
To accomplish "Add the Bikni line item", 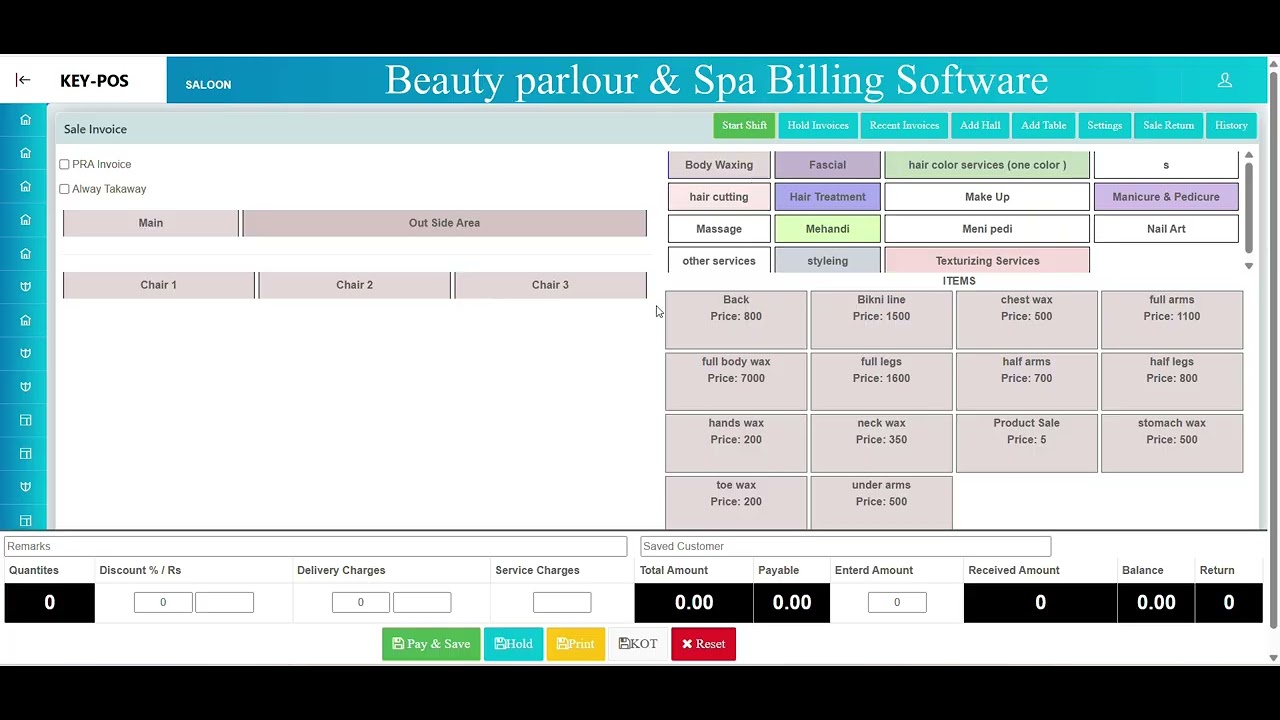I will tap(881, 320).
